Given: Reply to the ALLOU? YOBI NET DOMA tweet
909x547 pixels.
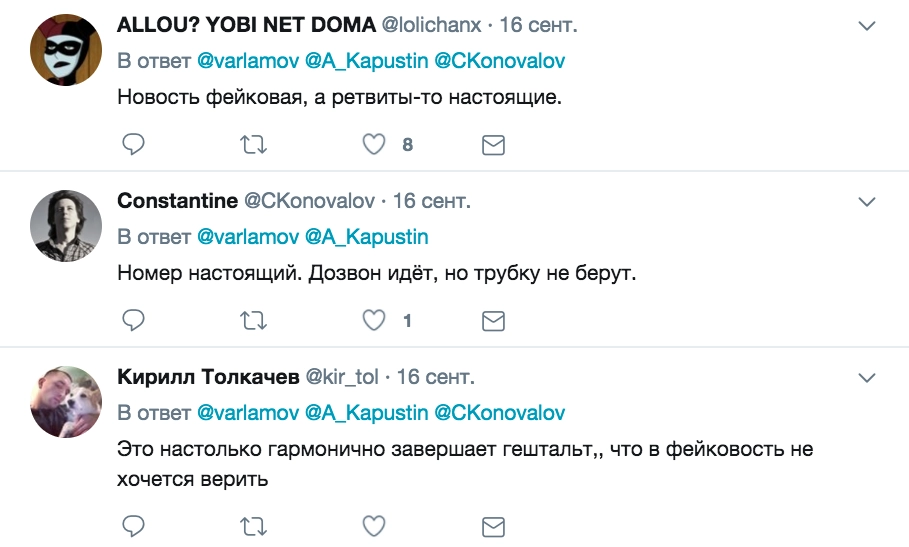Looking at the screenshot, I should pos(134,146).
